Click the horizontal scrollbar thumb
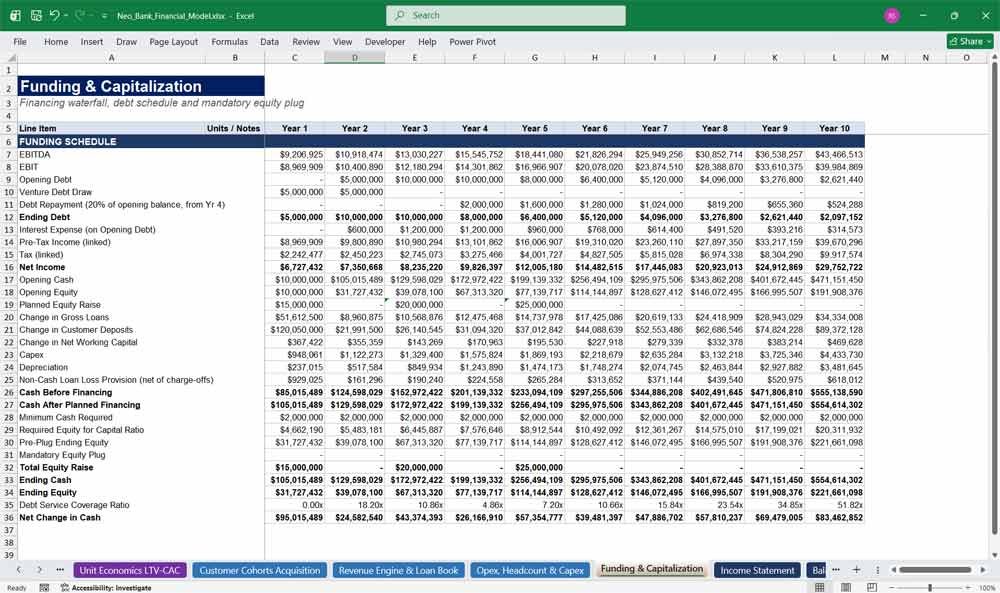The image size is (1000, 593). (x=935, y=570)
